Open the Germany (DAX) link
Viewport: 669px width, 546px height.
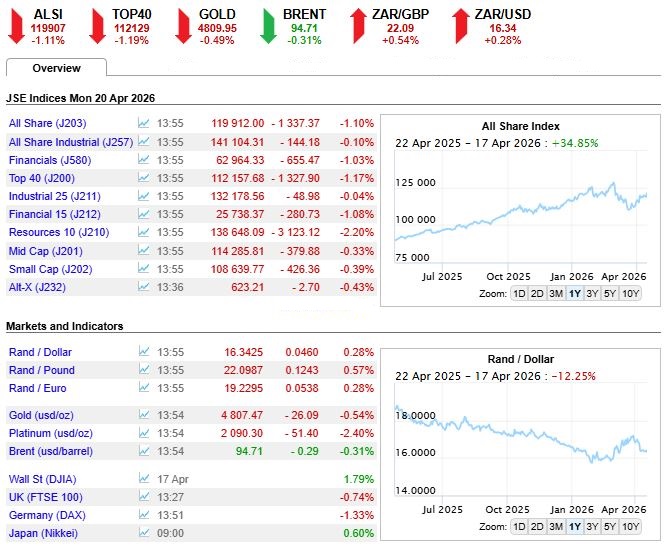[x=47, y=515]
